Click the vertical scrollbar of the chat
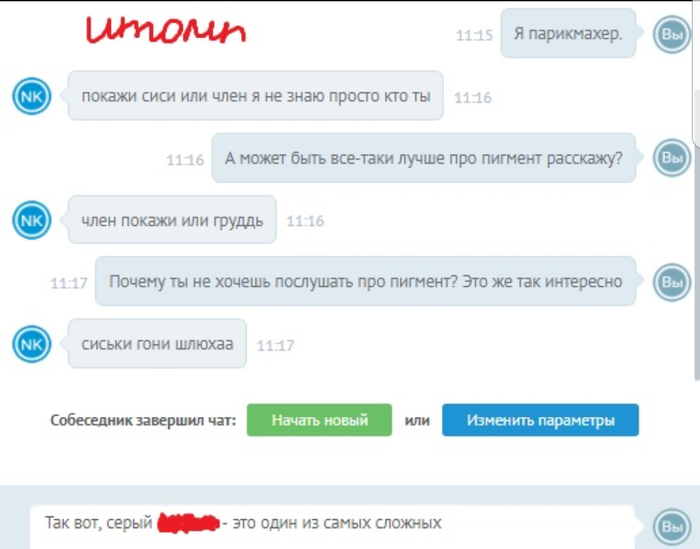Screen dimensions: 700x549 pos(696,232)
